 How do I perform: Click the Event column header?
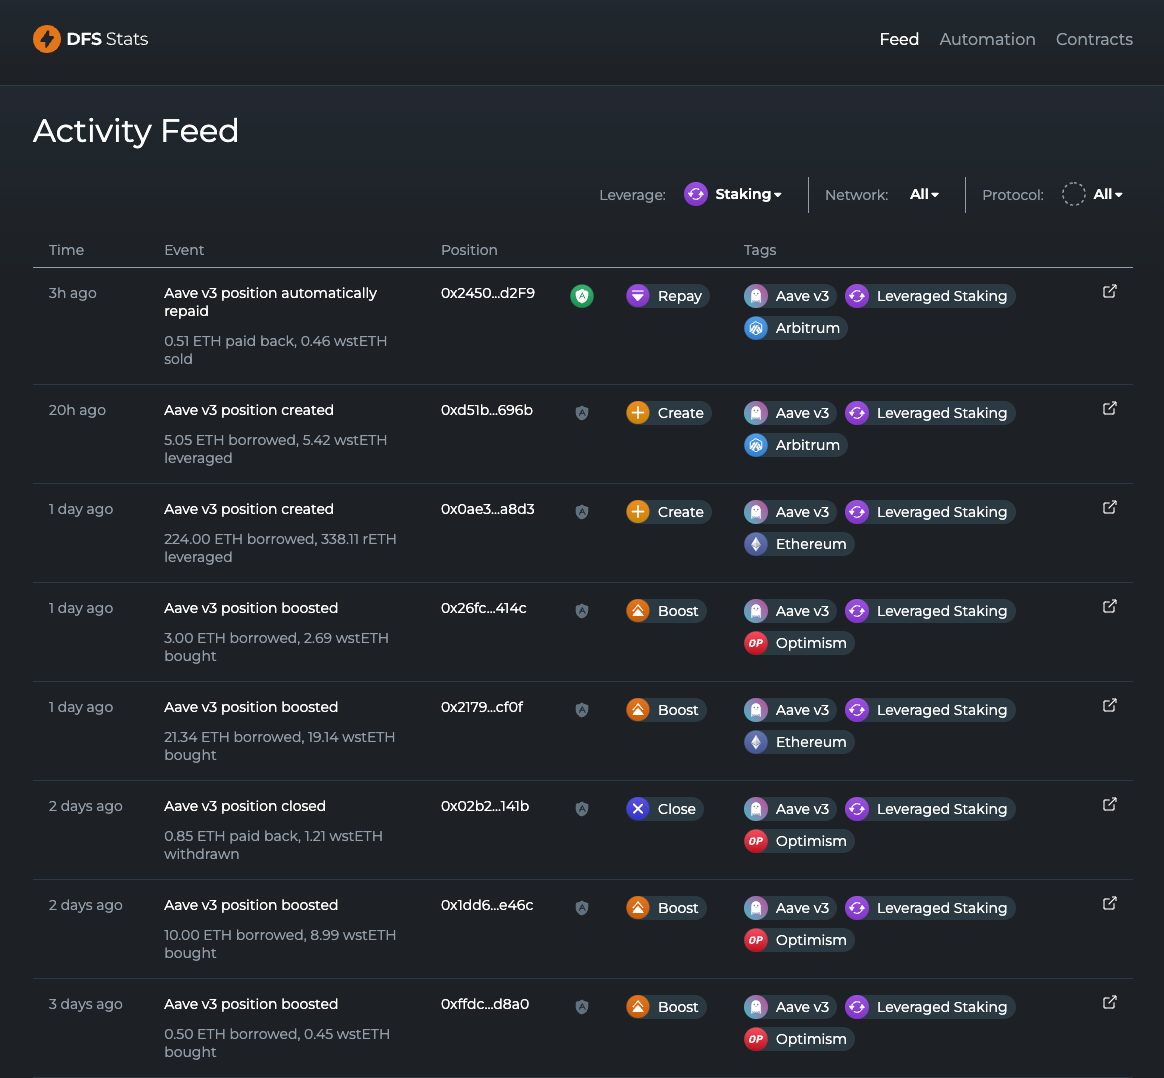[183, 250]
